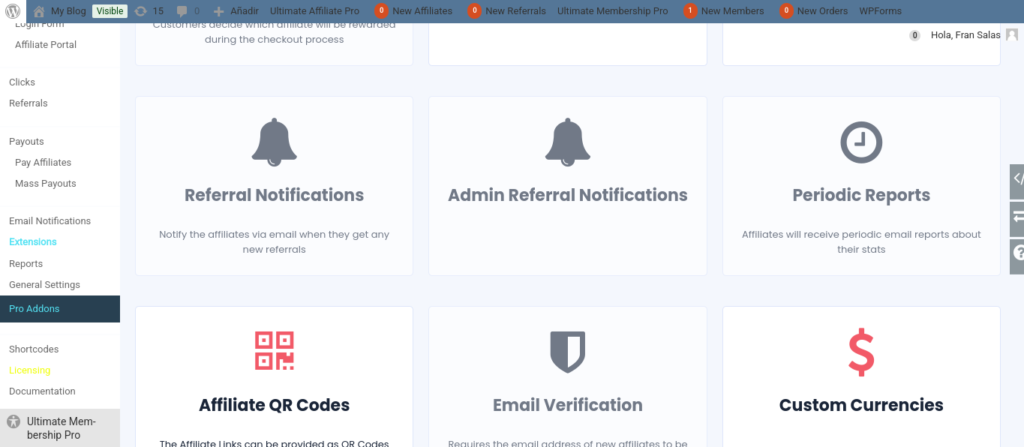Click New Referrals label in admin bar

pos(515,11)
